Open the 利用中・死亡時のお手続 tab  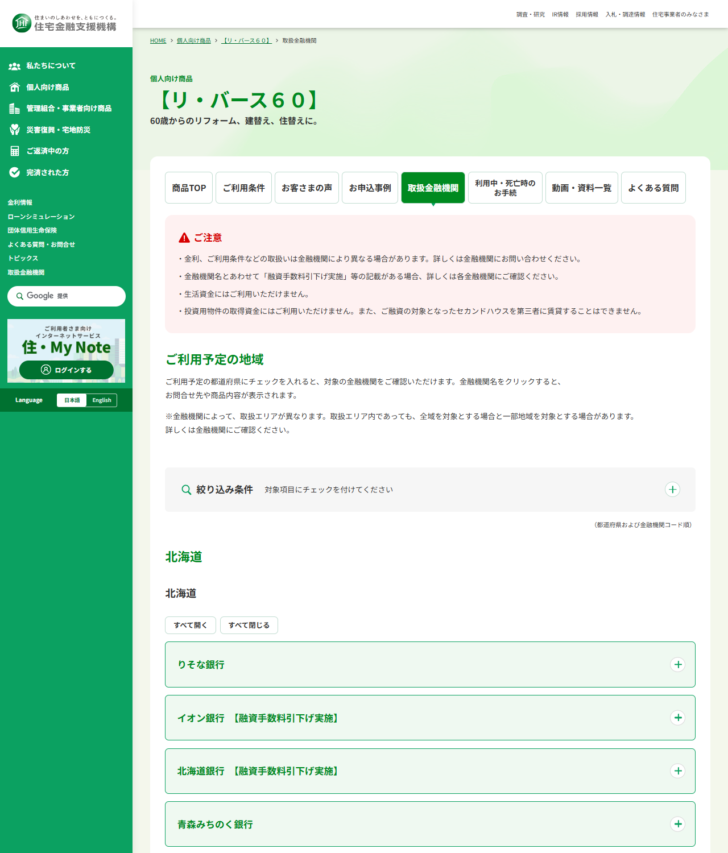(505, 188)
